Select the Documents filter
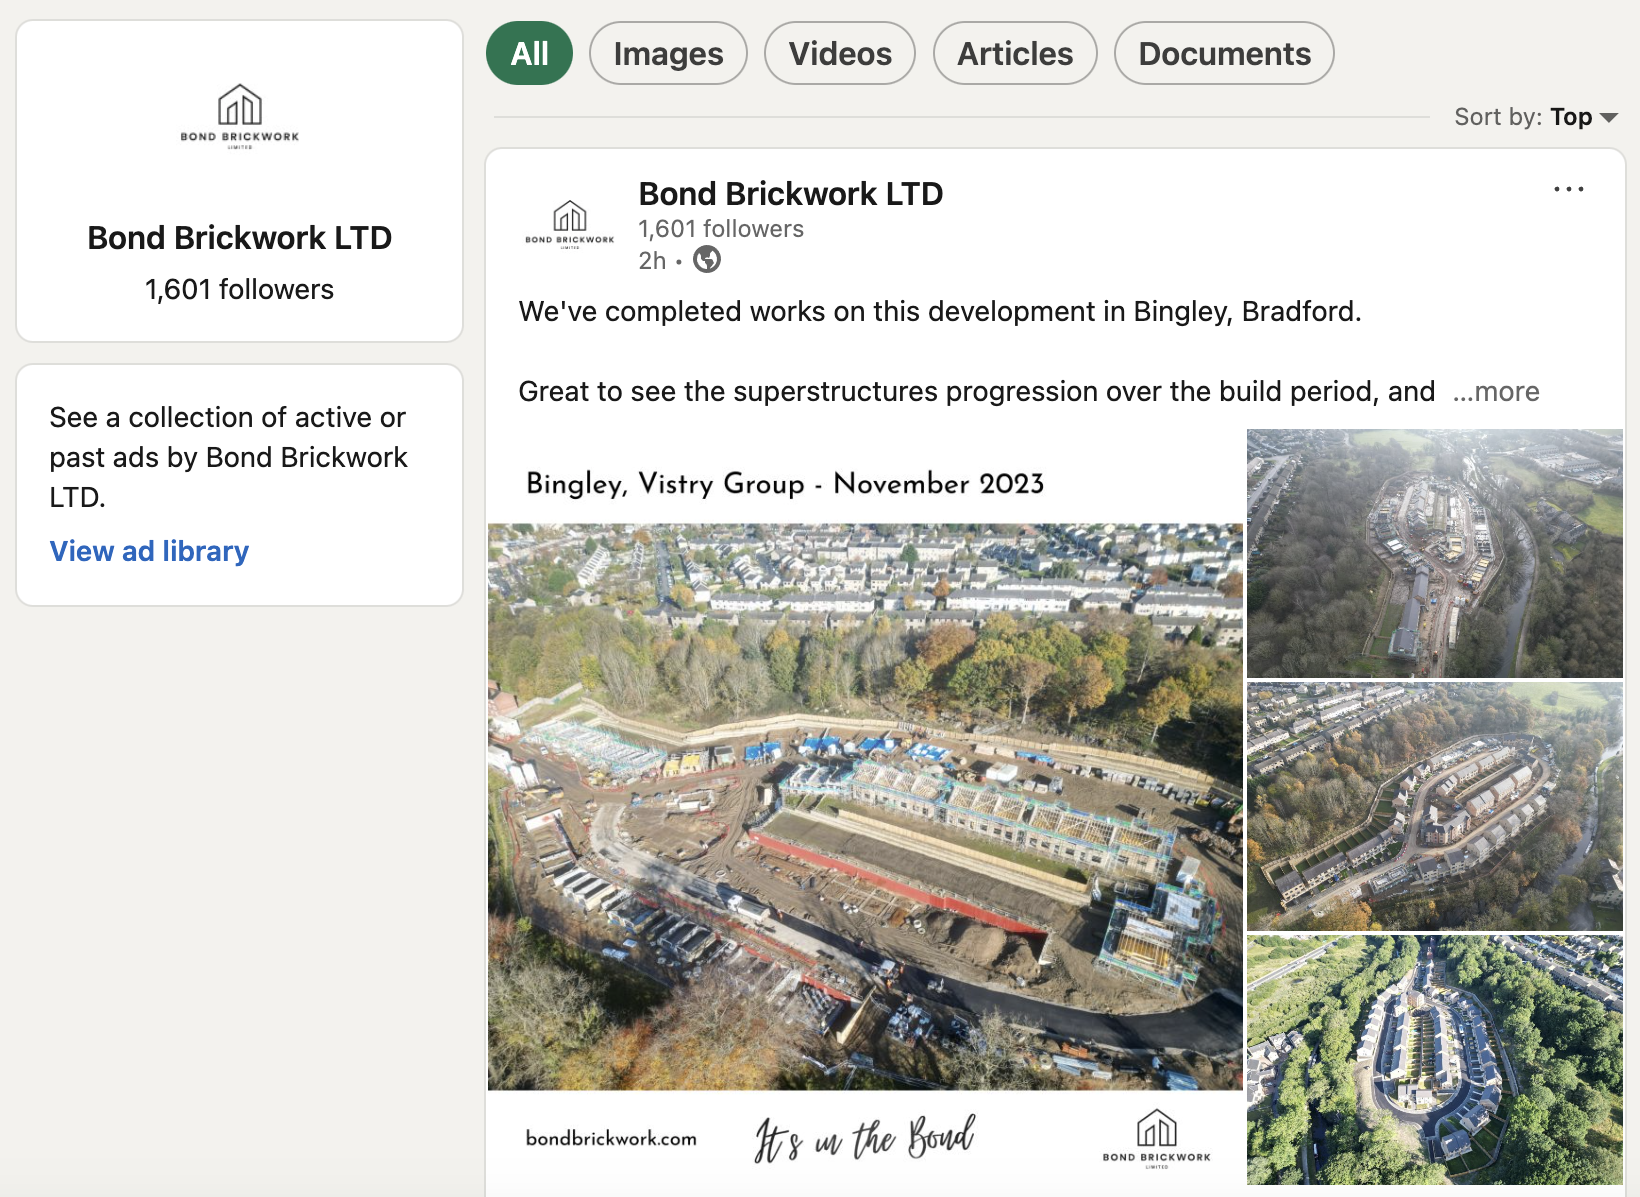The width and height of the screenshot is (1640, 1197). coord(1223,54)
